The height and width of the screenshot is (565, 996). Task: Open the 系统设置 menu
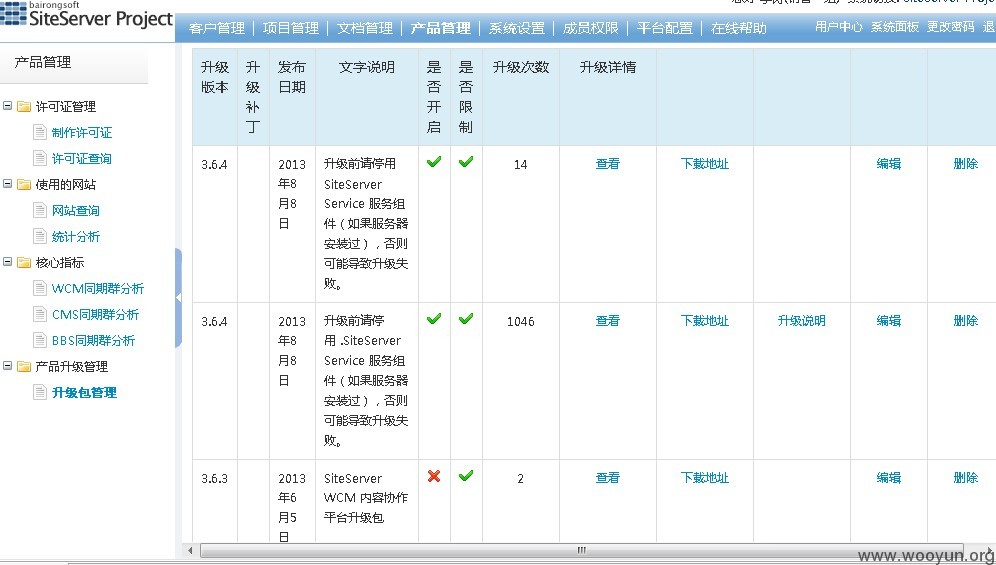pos(517,28)
